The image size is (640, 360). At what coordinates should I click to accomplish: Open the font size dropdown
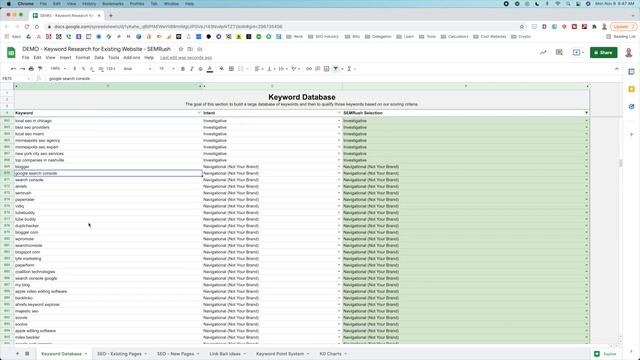(167, 69)
